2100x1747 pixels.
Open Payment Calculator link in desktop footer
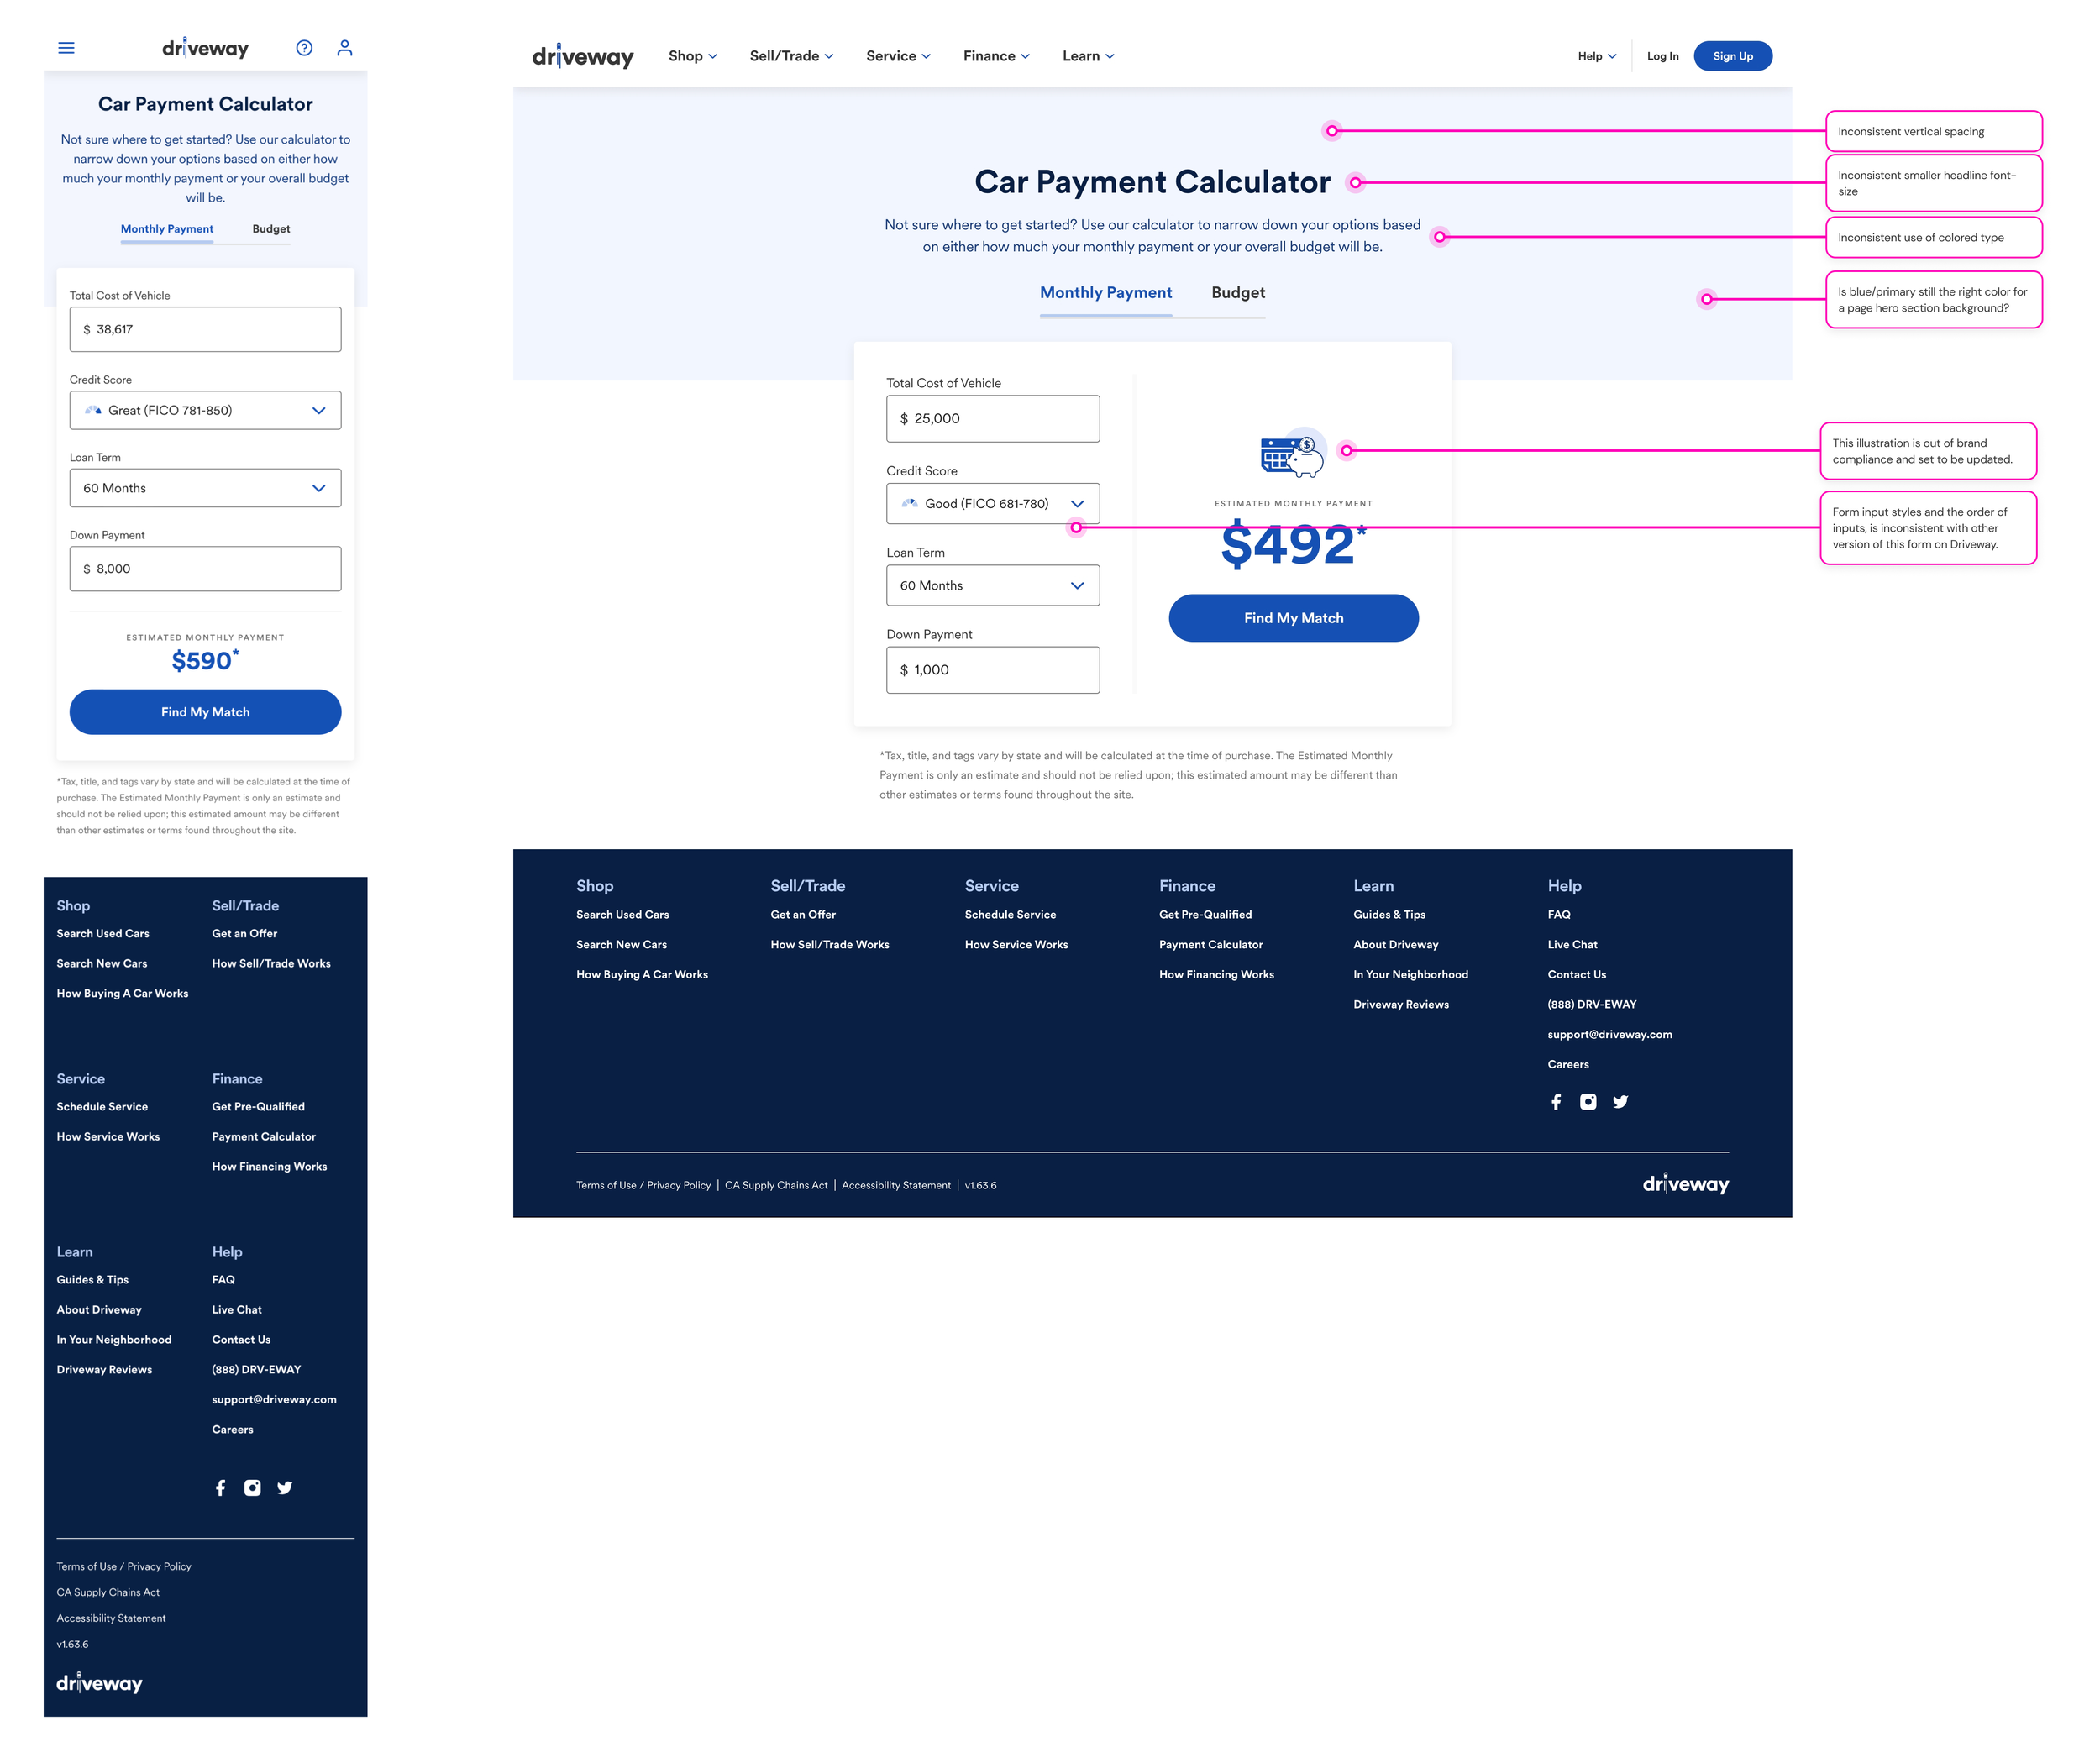[1210, 944]
